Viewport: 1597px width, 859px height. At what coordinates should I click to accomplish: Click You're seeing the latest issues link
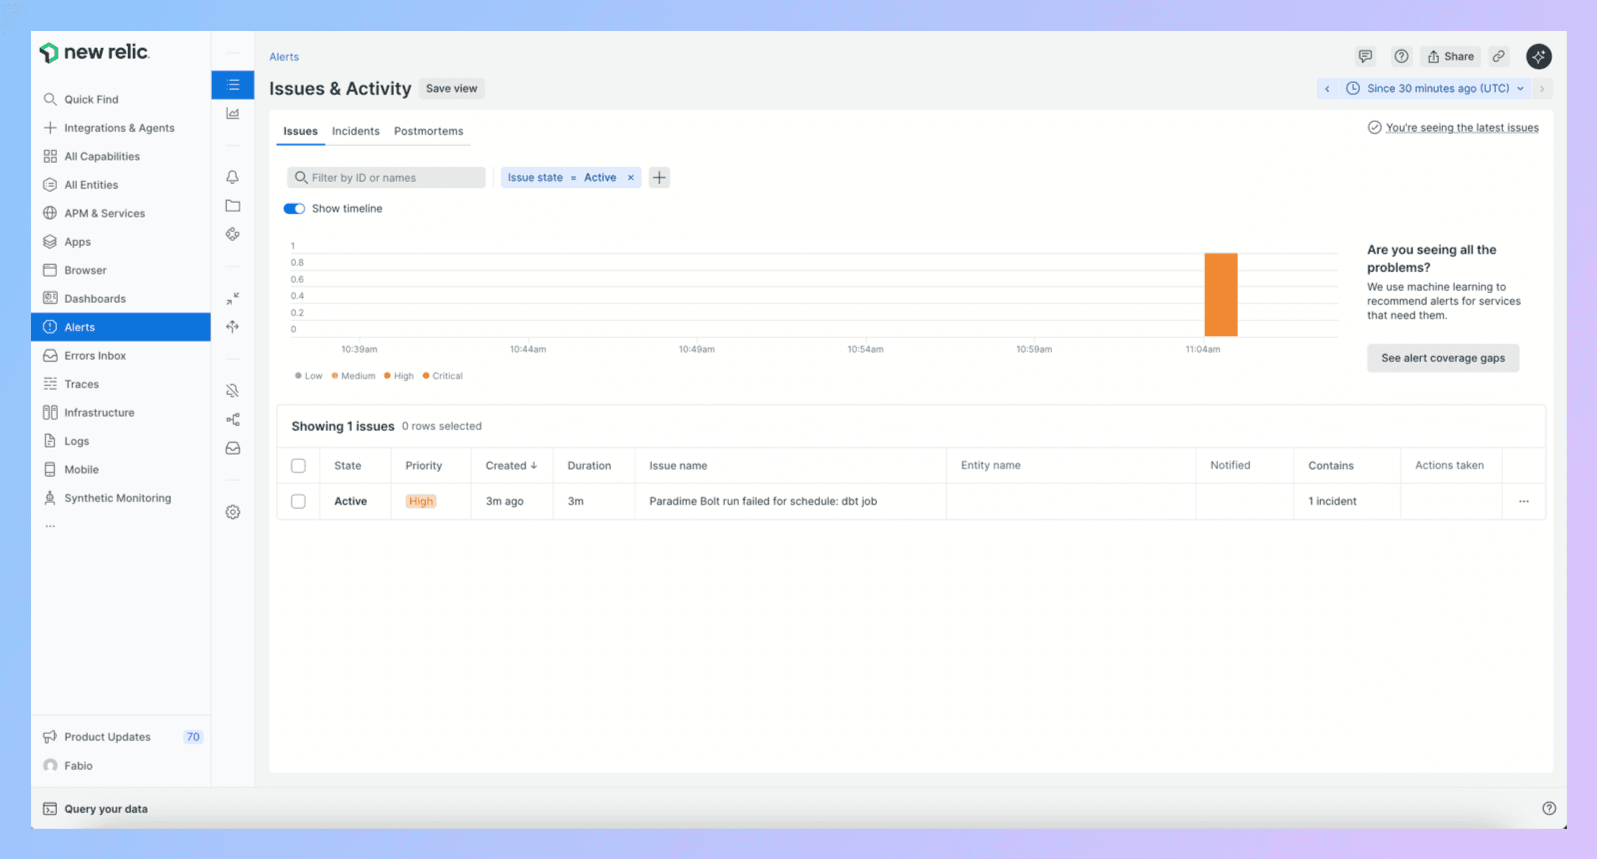click(x=1462, y=128)
